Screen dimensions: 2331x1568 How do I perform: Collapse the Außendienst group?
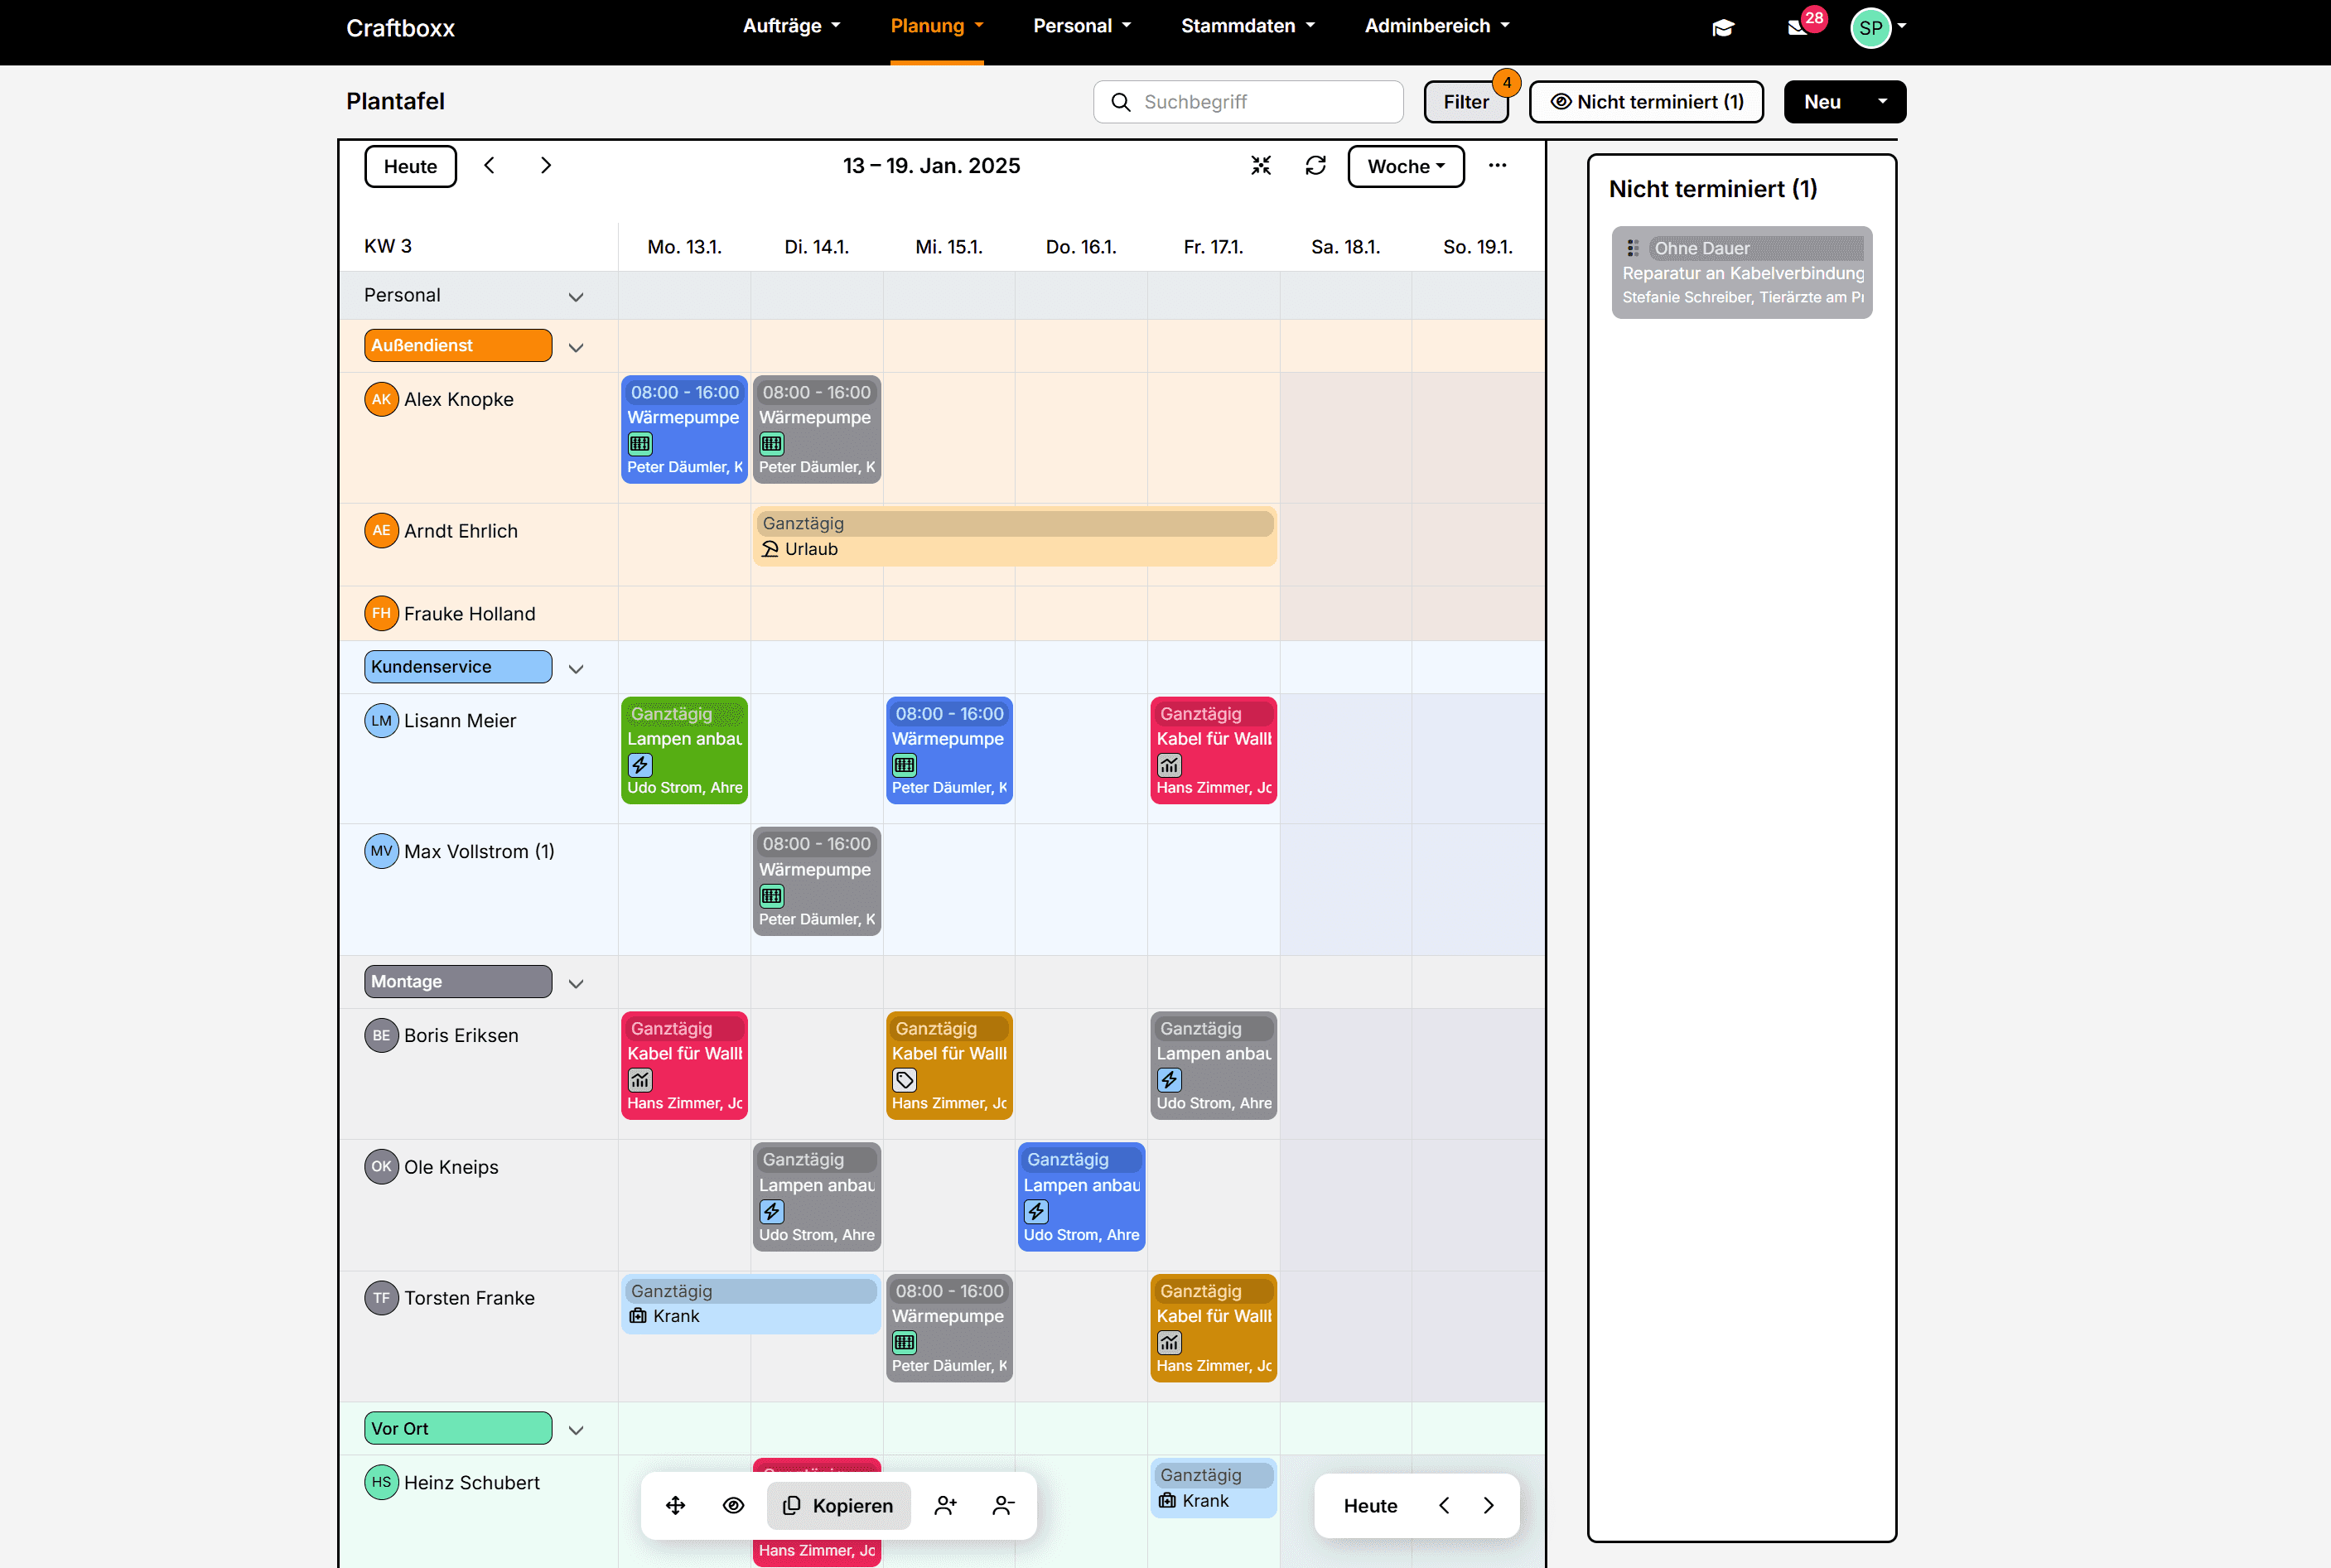point(576,348)
